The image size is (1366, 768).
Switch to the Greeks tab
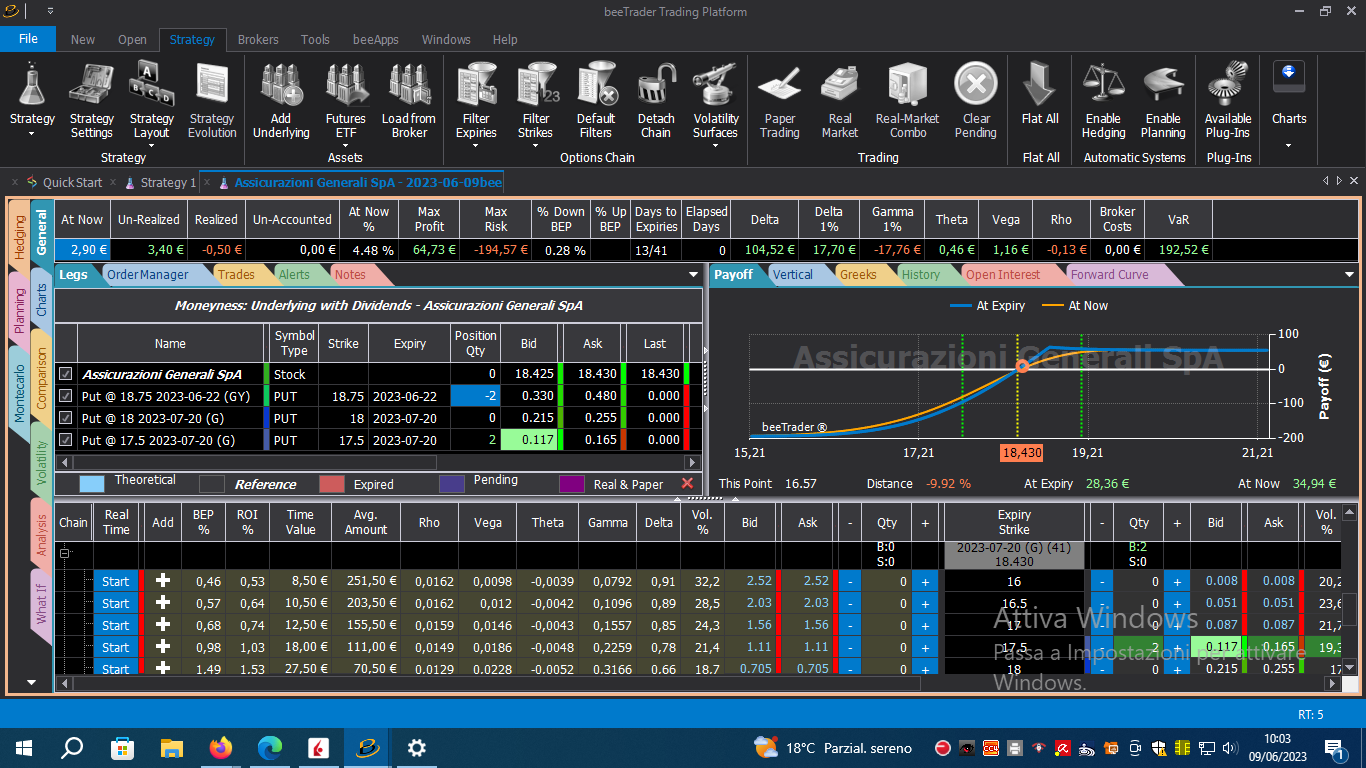[x=858, y=274]
